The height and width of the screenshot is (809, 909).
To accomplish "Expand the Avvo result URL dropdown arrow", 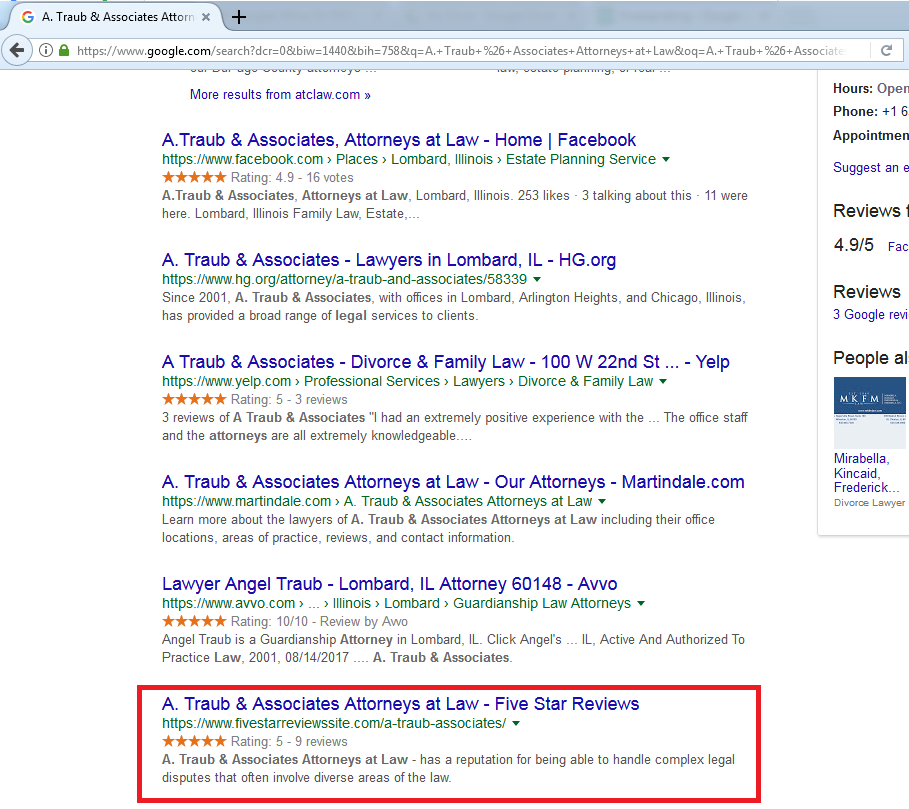I will pyautogui.click(x=641, y=603).
